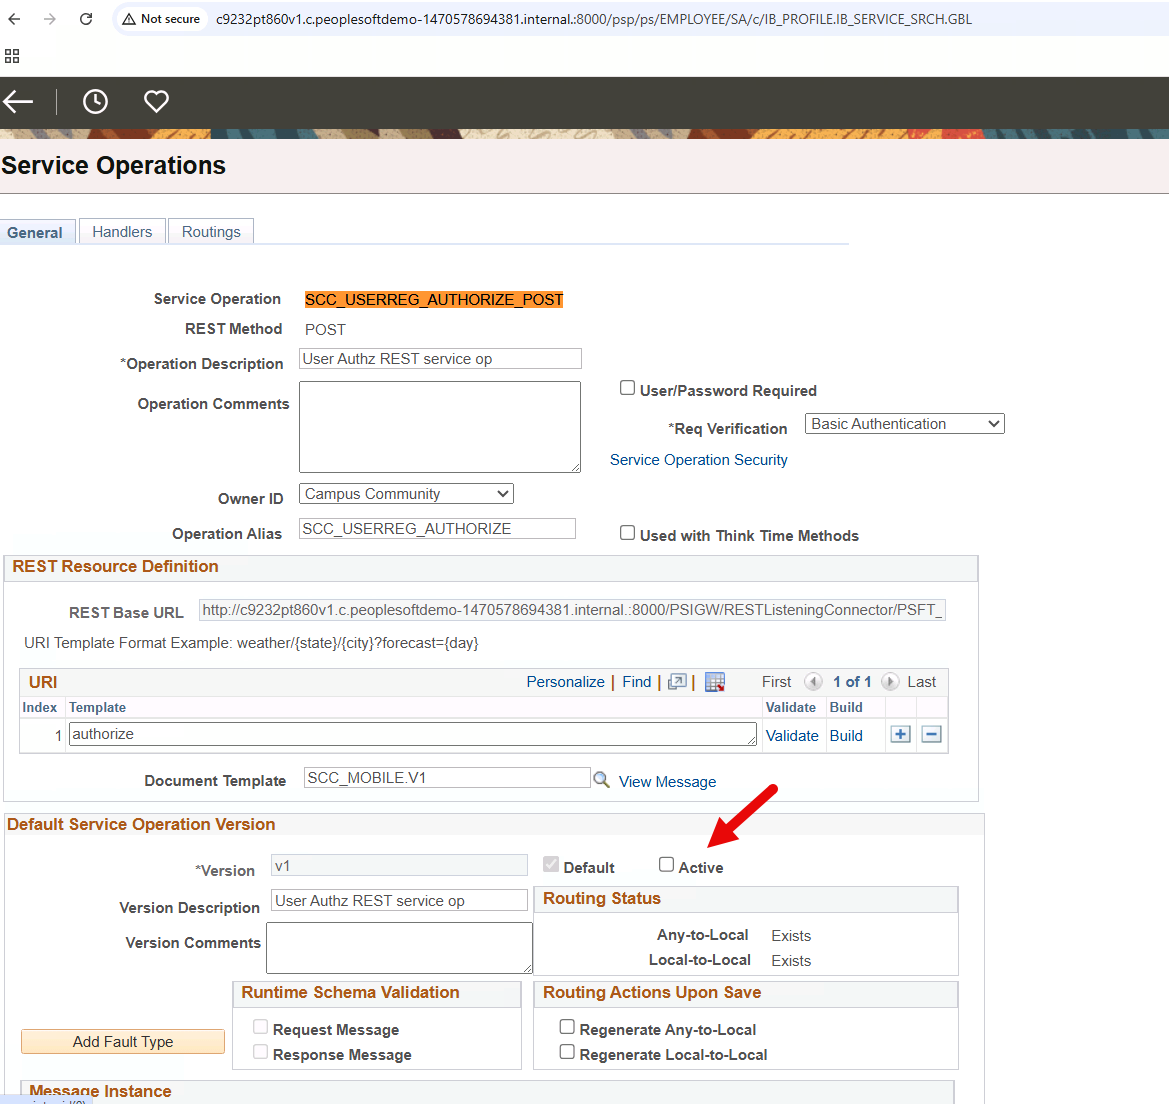Check User/Password Required
1169x1104 pixels.
627,388
